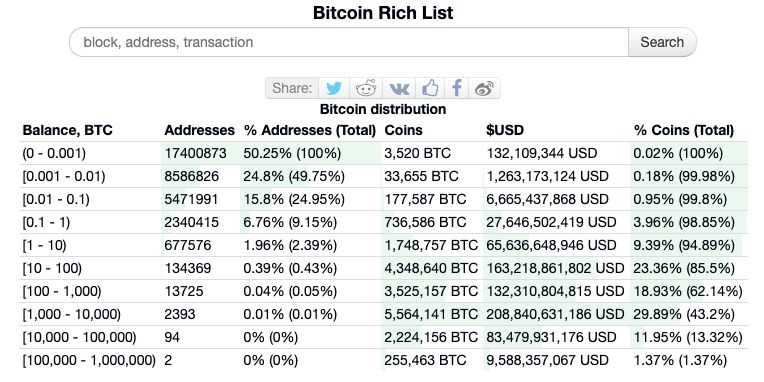Share via the VK icon
764x382 pixels.
pos(399,89)
